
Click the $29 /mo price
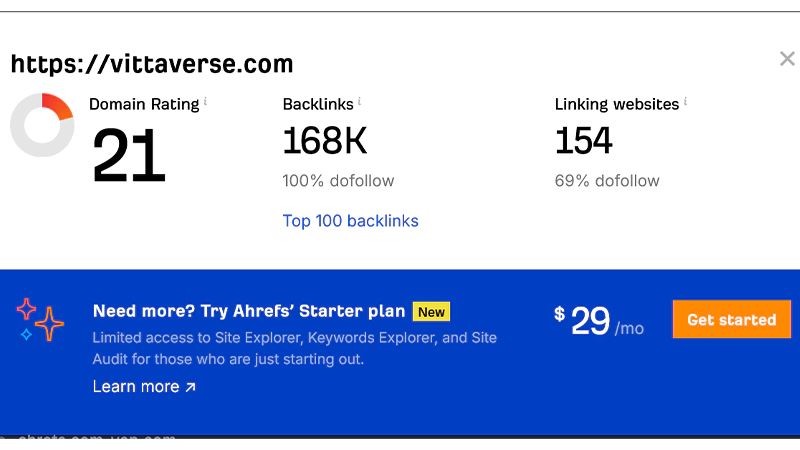click(x=599, y=321)
